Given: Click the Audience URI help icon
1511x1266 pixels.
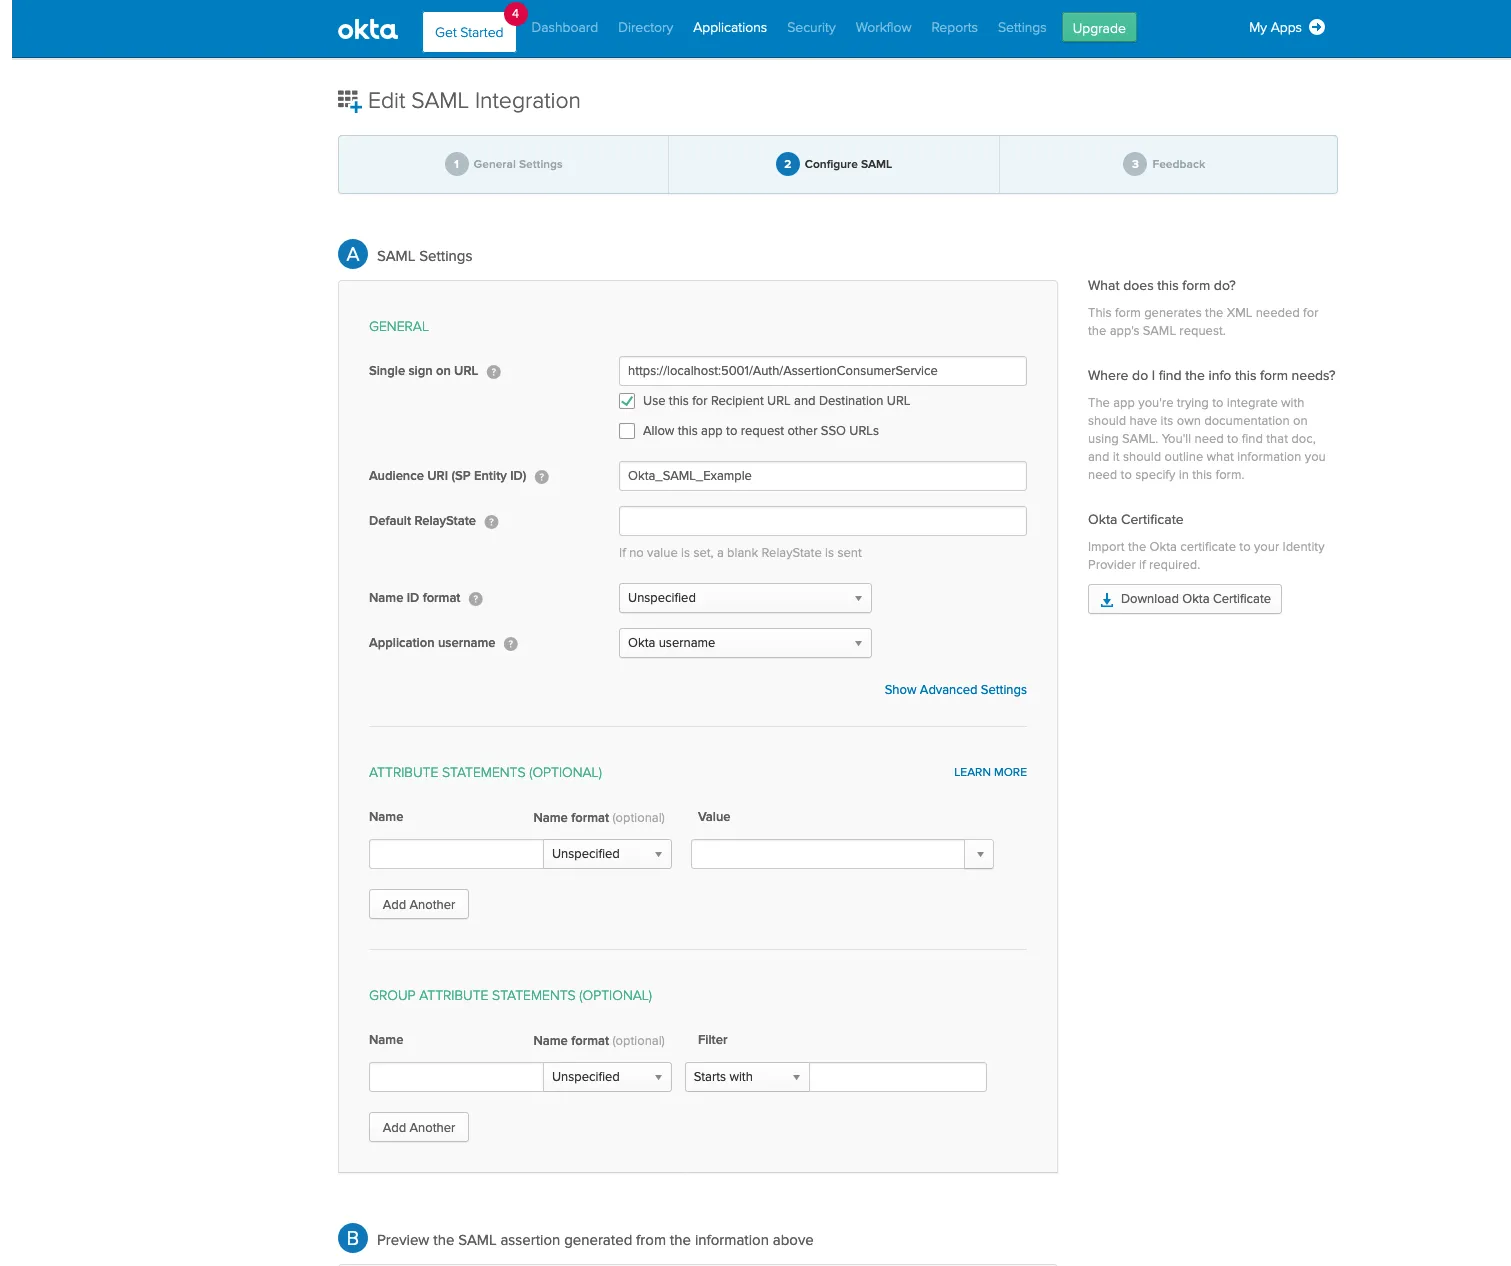Looking at the screenshot, I should pos(541,477).
